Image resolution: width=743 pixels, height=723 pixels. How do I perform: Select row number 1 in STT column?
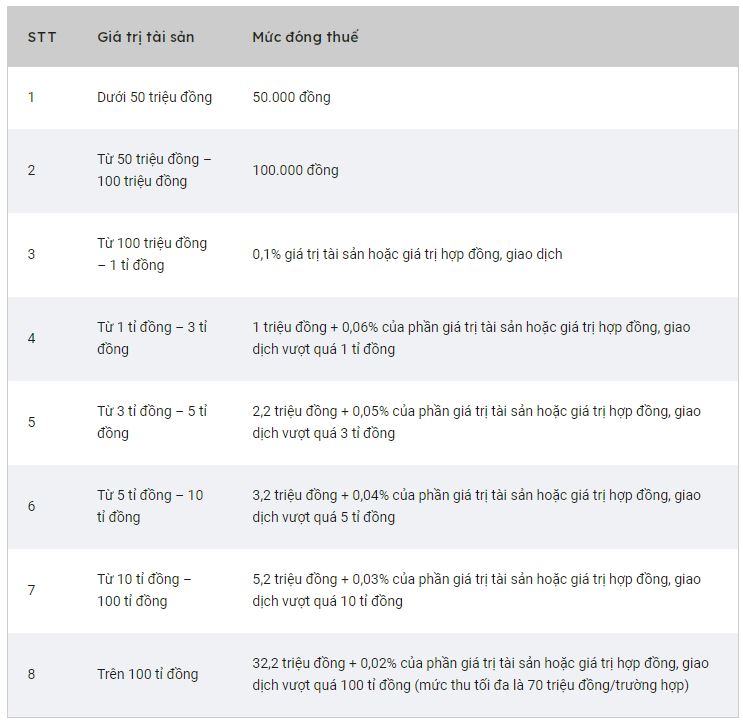click(x=31, y=97)
